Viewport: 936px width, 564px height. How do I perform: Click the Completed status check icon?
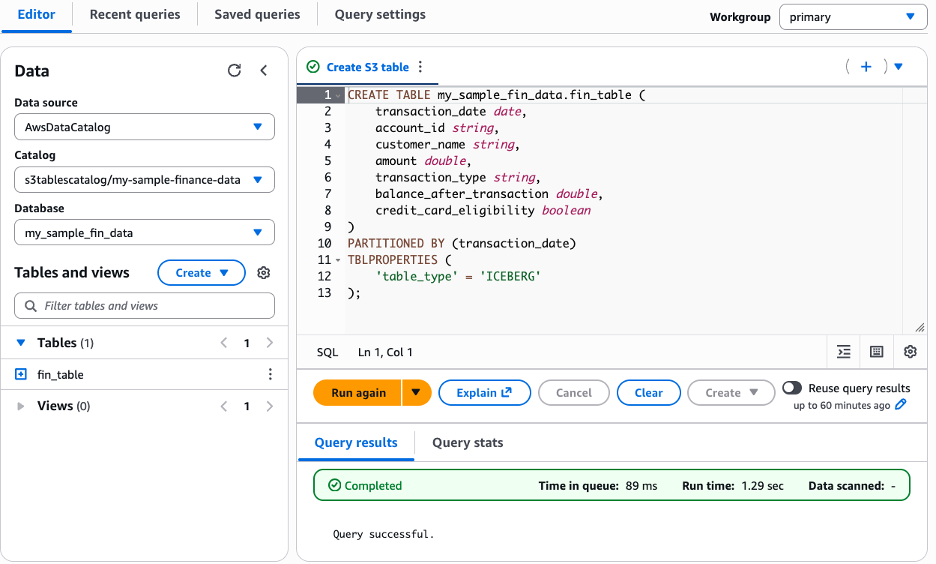(x=334, y=485)
